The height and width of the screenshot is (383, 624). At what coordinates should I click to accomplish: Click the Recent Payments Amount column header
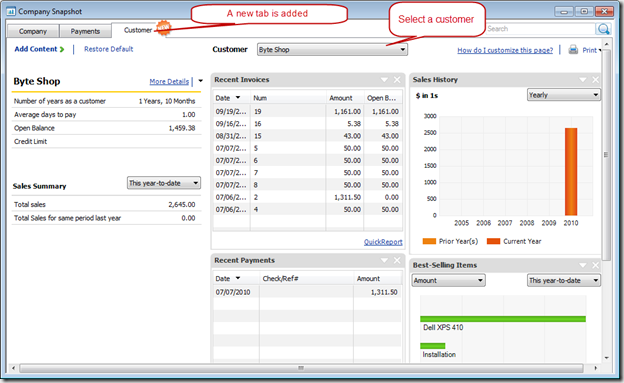click(x=377, y=279)
